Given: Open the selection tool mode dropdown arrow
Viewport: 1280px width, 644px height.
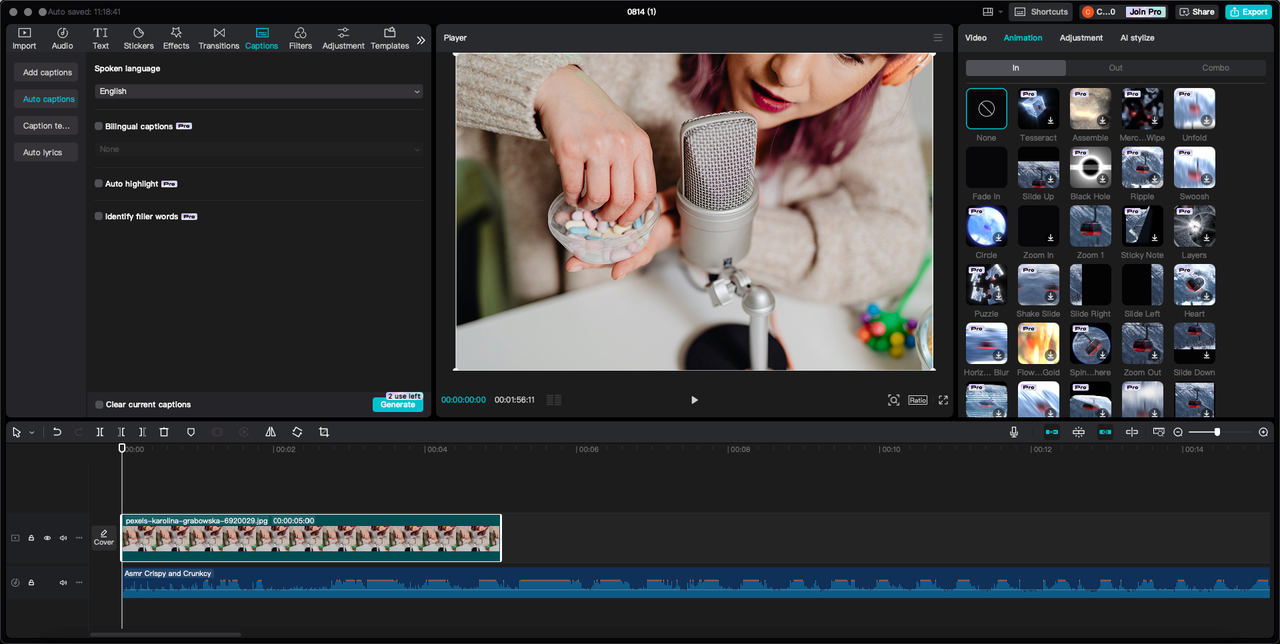Looking at the screenshot, I should (x=32, y=433).
